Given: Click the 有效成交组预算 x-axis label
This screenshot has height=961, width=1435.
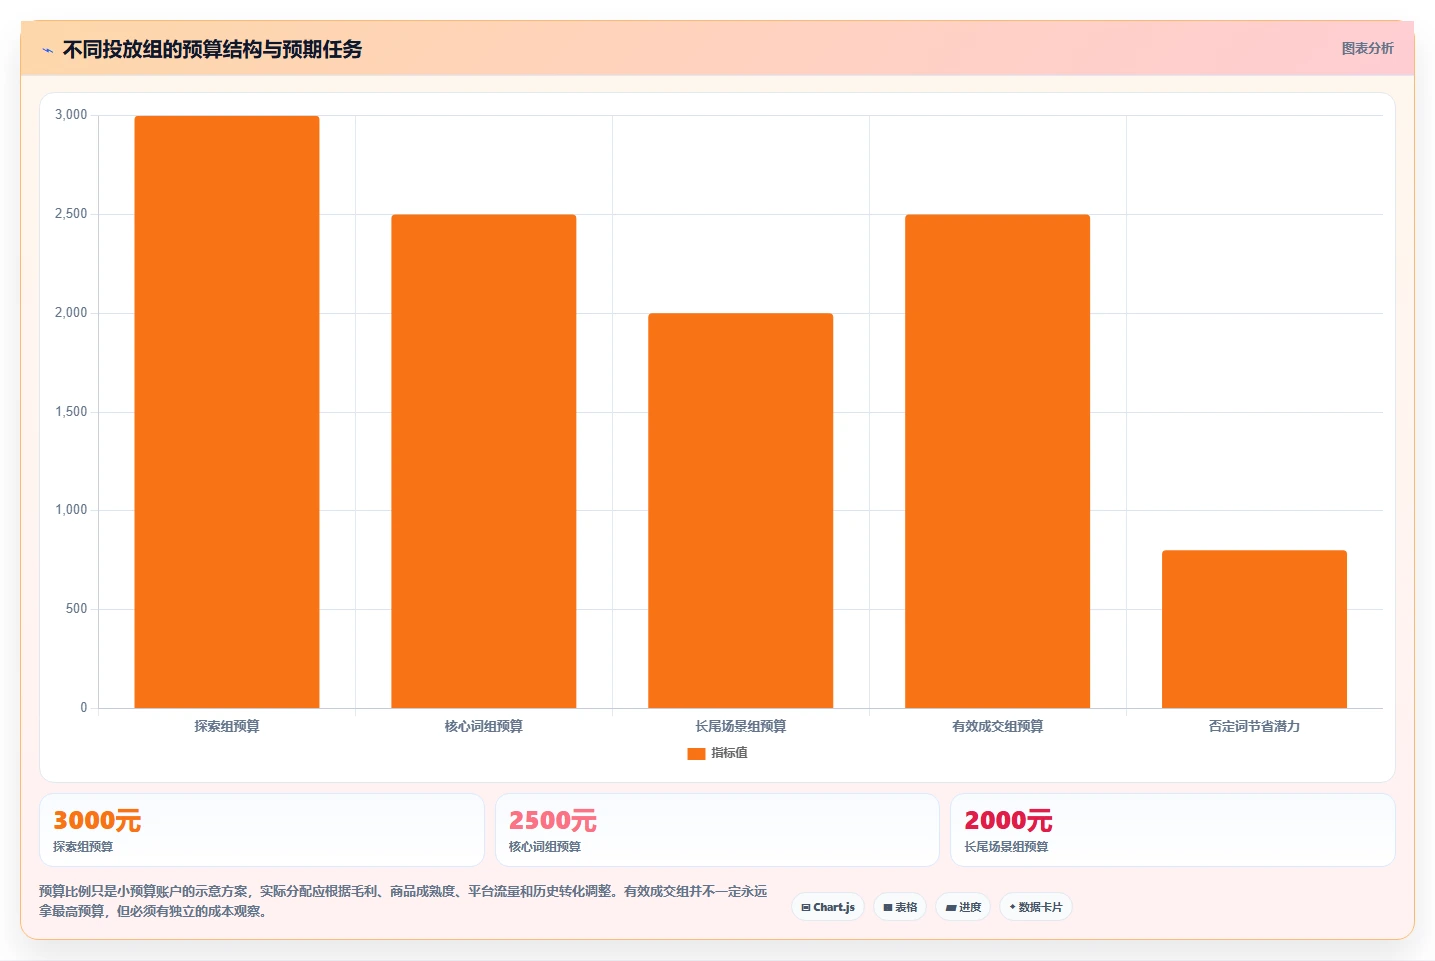Looking at the screenshot, I should point(998,726).
